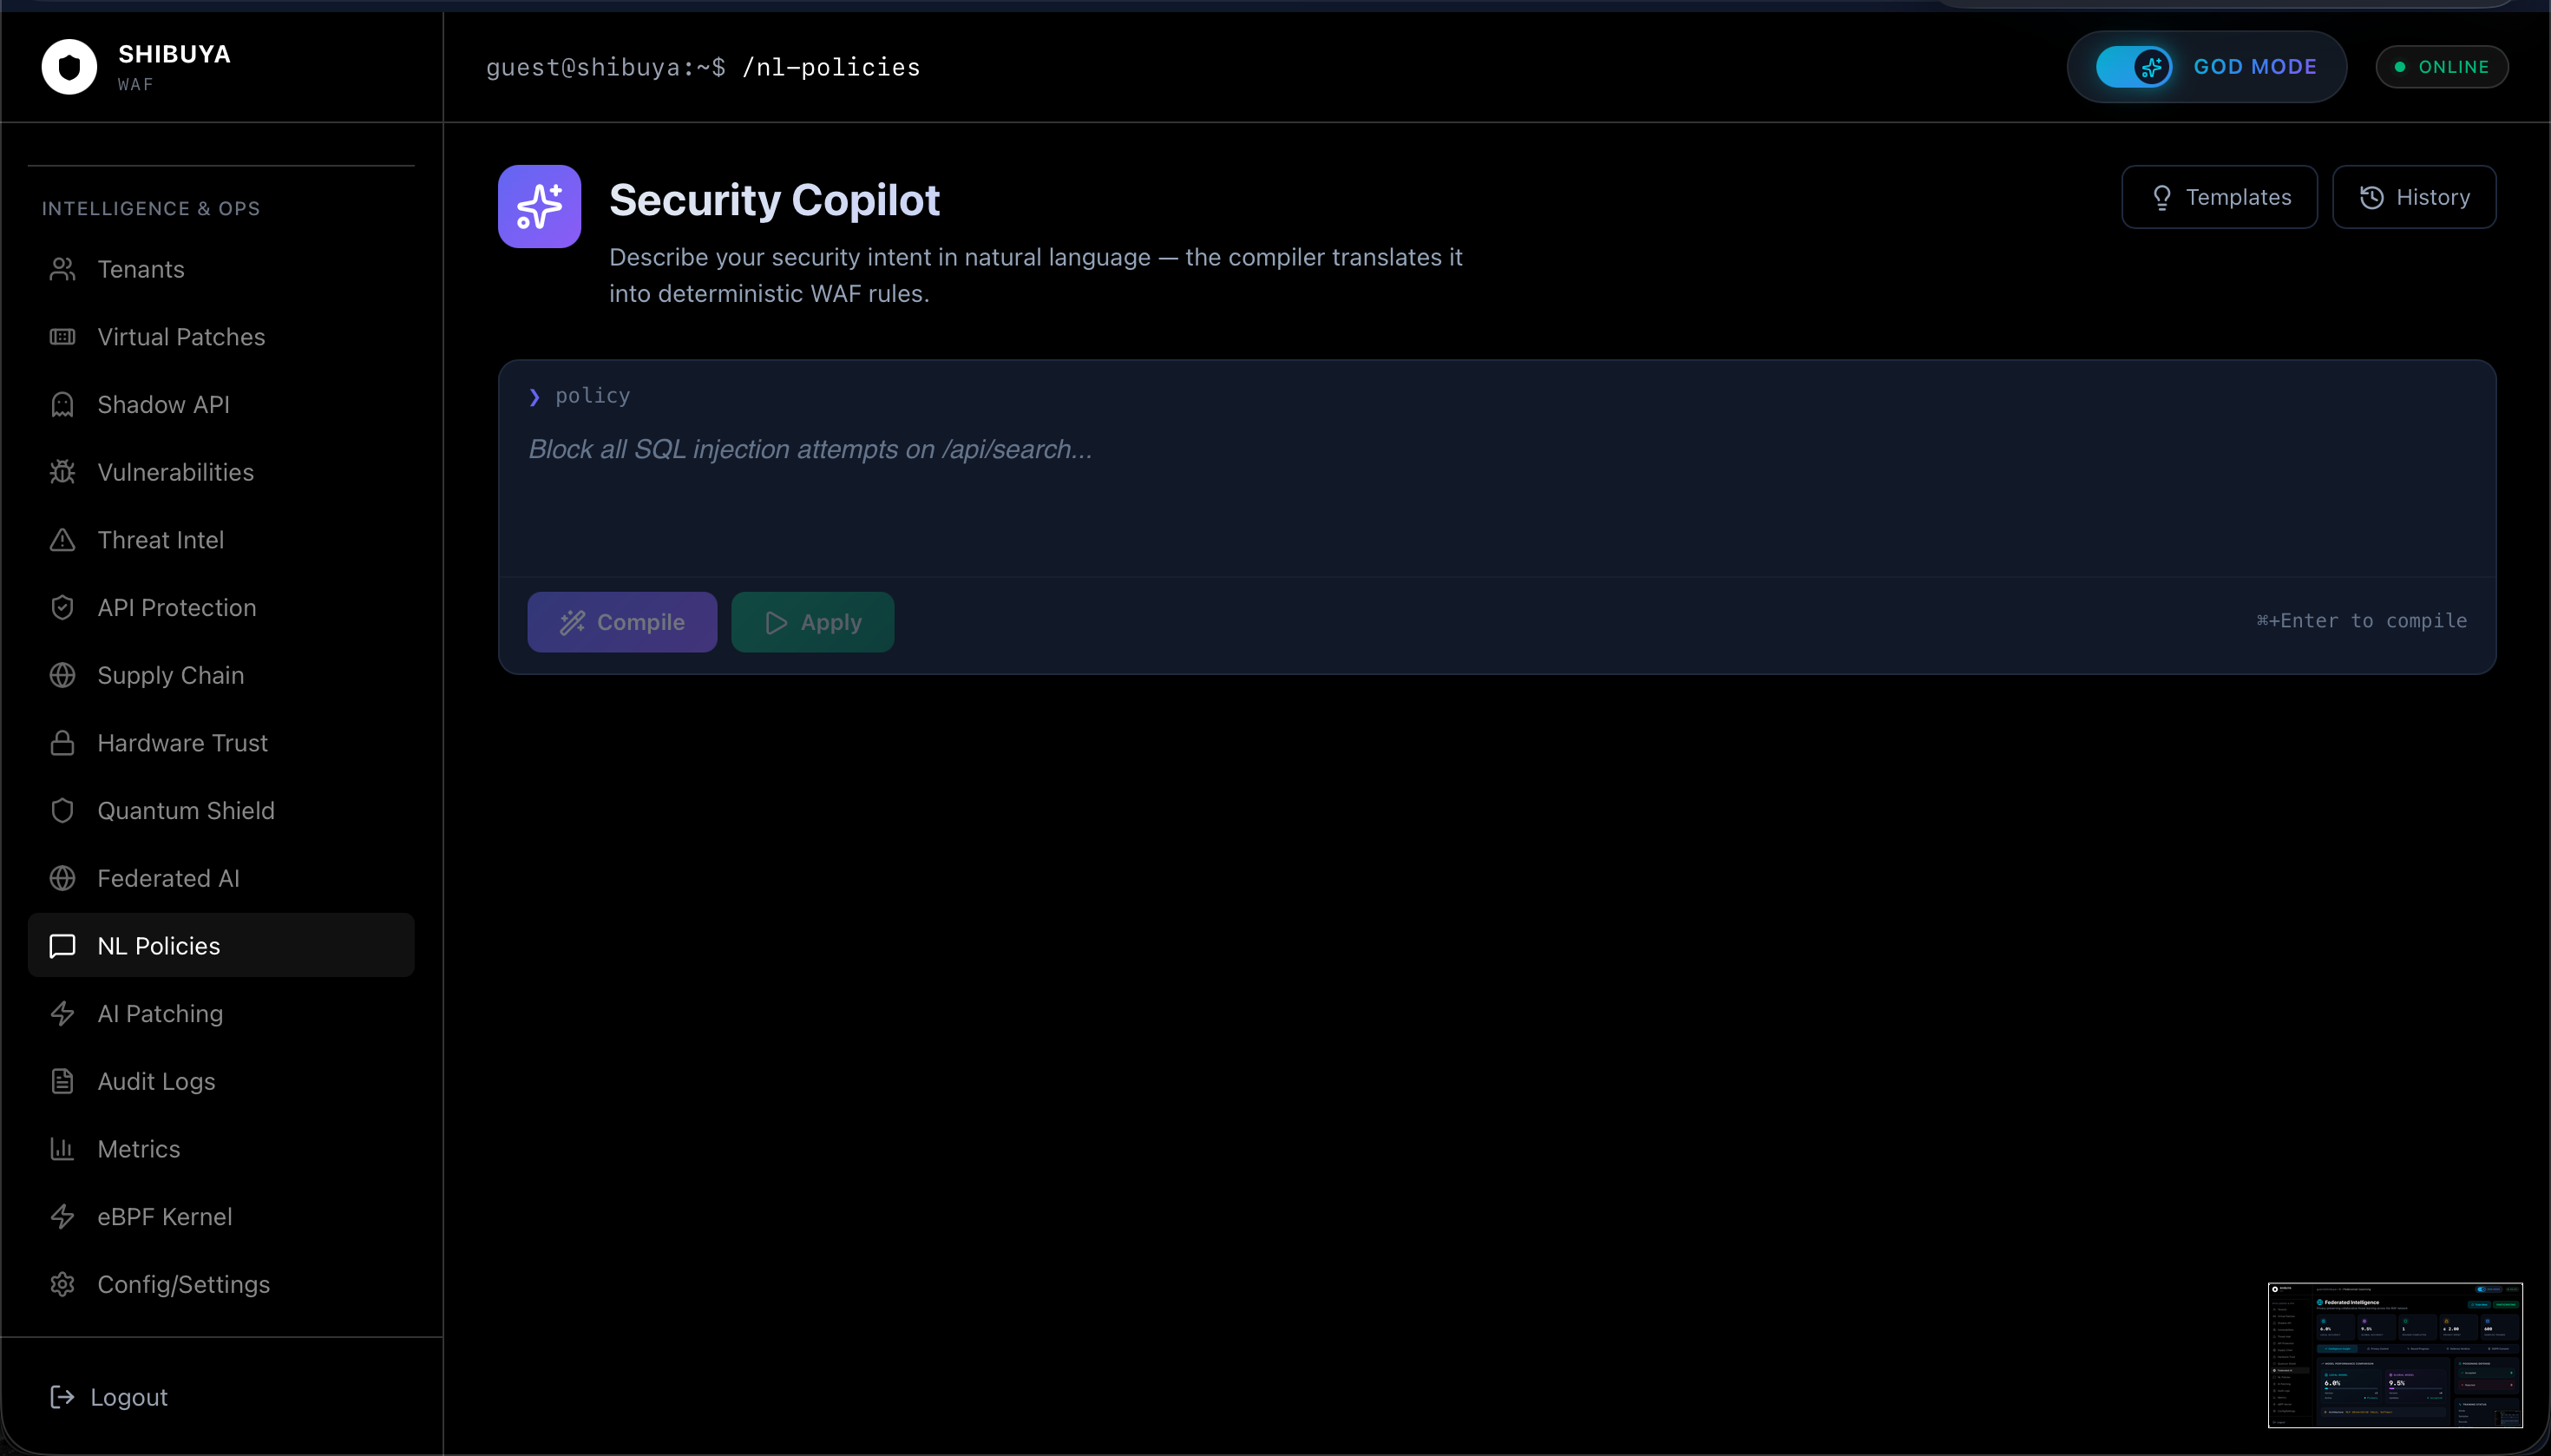Click the Audit Logs document icon
The height and width of the screenshot is (1456, 2551).
click(x=62, y=1081)
